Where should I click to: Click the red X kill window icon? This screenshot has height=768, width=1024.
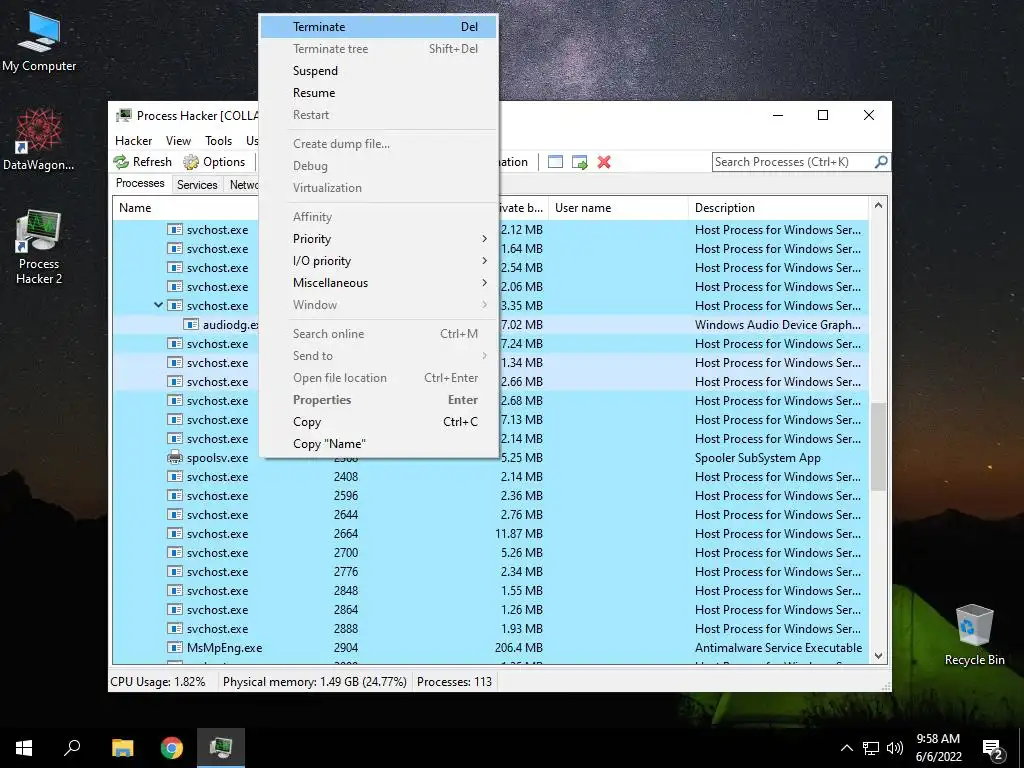pyautogui.click(x=604, y=162)
